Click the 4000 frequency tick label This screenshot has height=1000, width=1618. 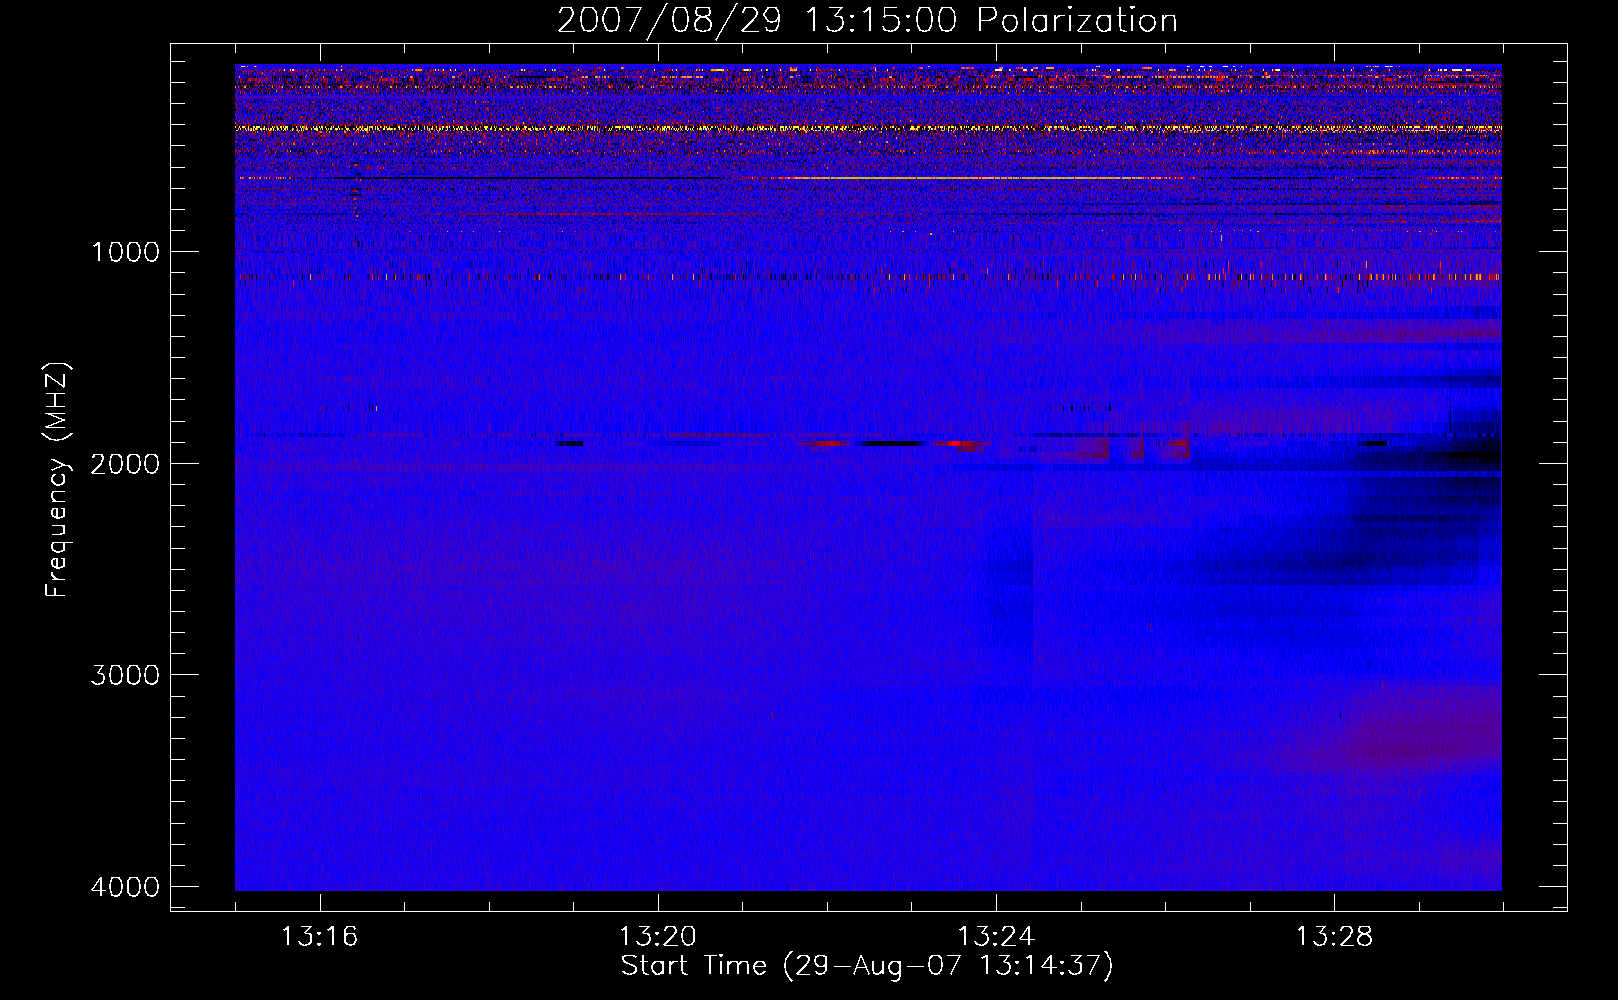click(x=125, y=887)
